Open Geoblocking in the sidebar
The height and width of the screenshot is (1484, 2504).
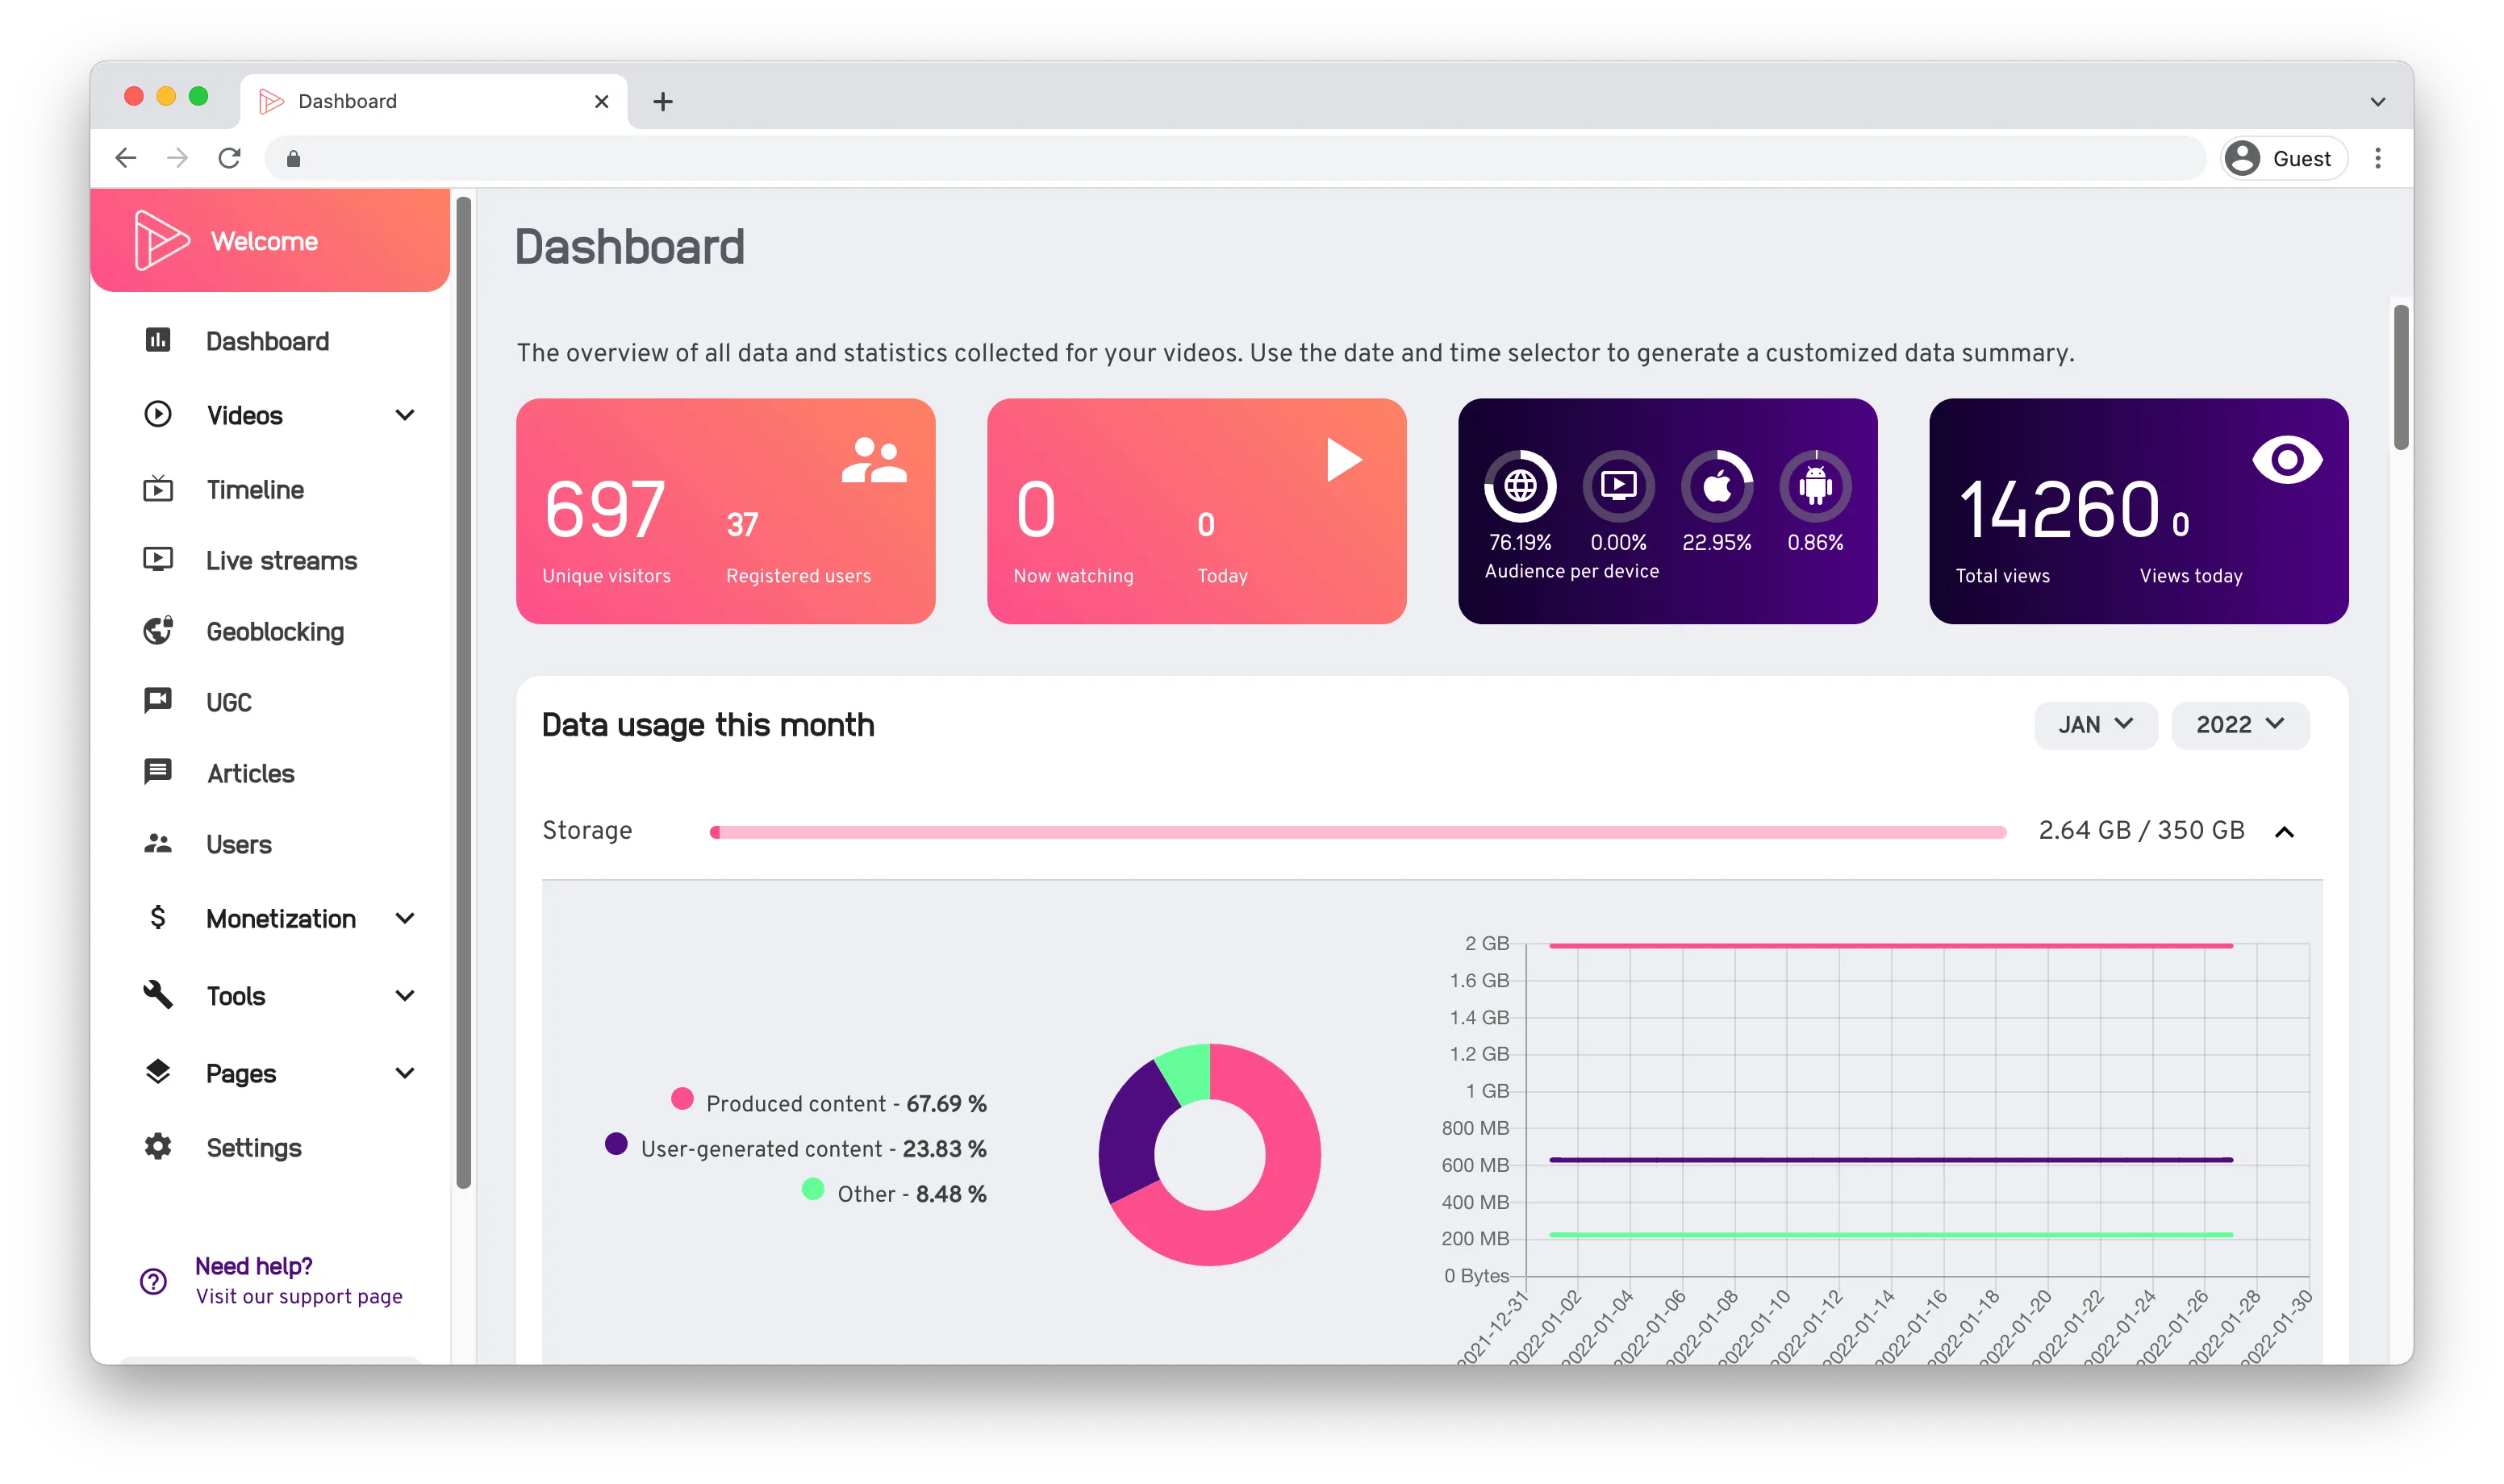(275, 631)
